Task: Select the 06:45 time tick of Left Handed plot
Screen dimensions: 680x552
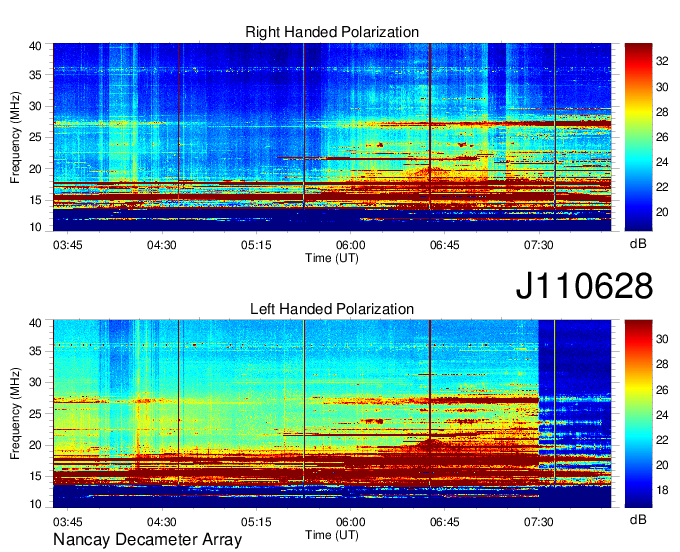Action: 445,522
